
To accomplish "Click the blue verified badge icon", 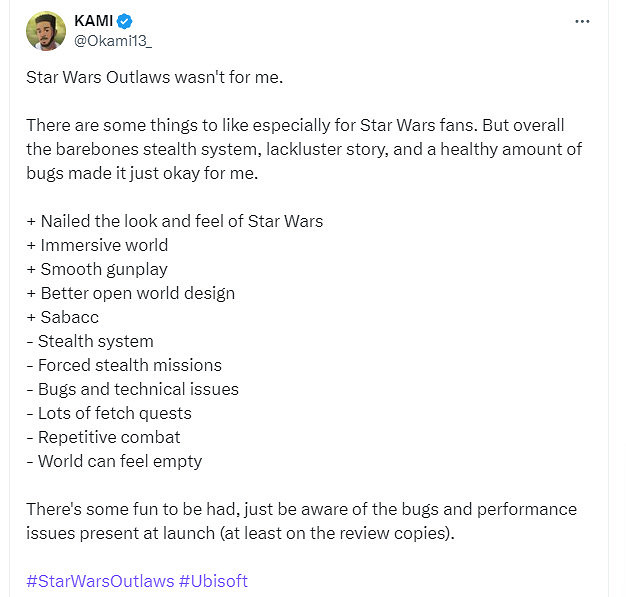I will [126, 21].
